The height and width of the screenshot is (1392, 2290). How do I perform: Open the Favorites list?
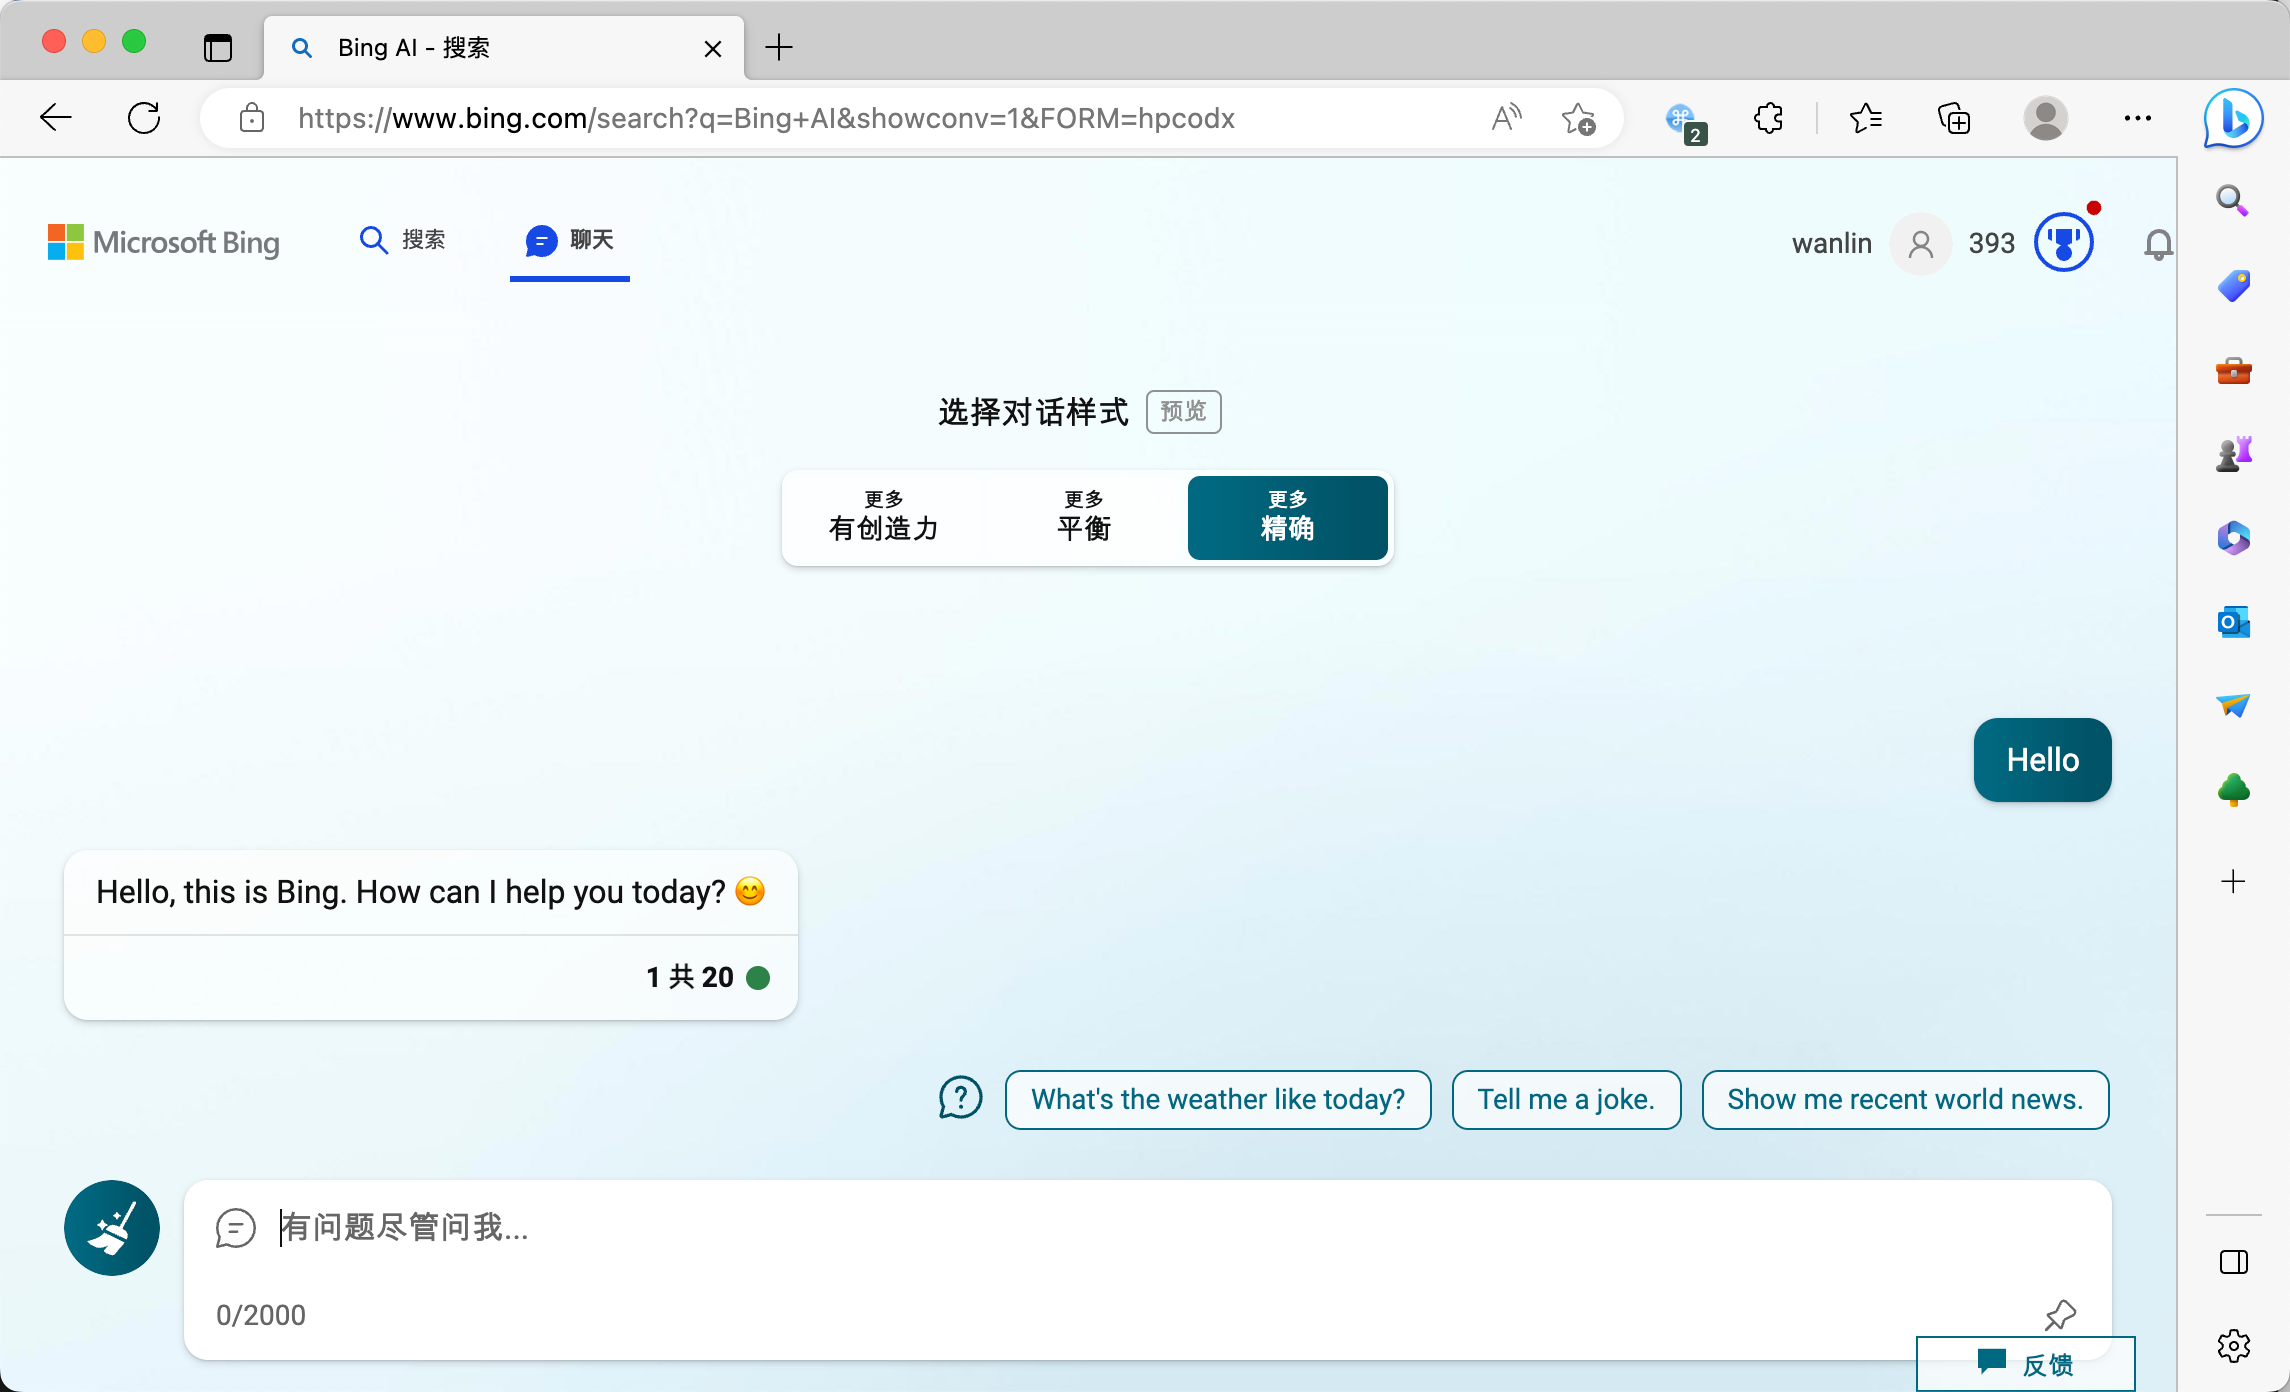tap(1865, 118)
